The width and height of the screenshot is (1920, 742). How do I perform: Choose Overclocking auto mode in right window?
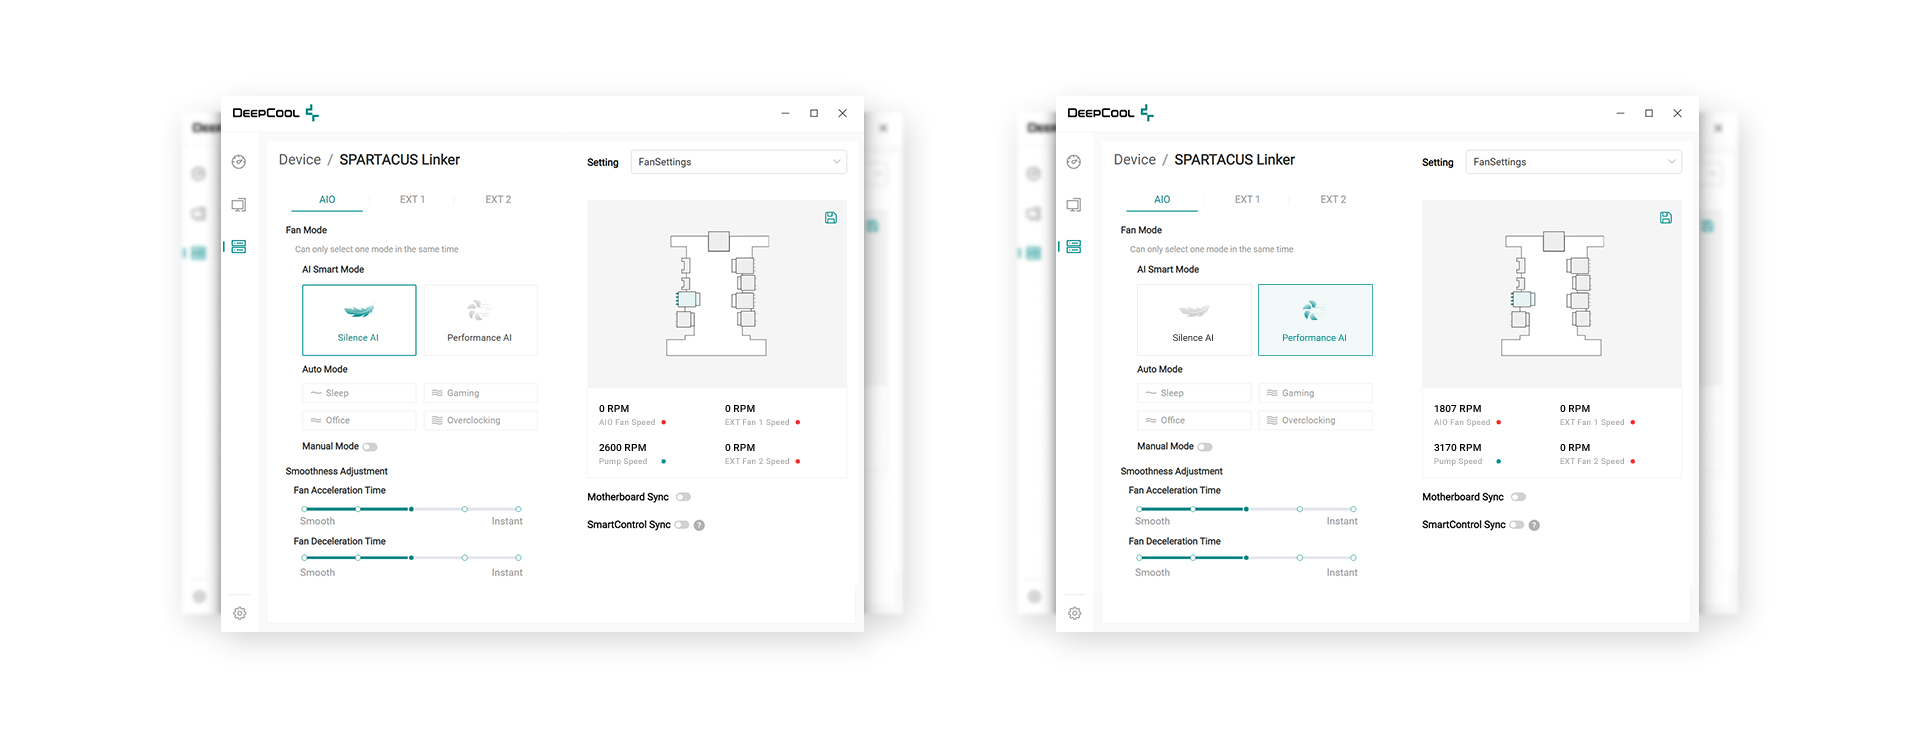click(1315, 421)
